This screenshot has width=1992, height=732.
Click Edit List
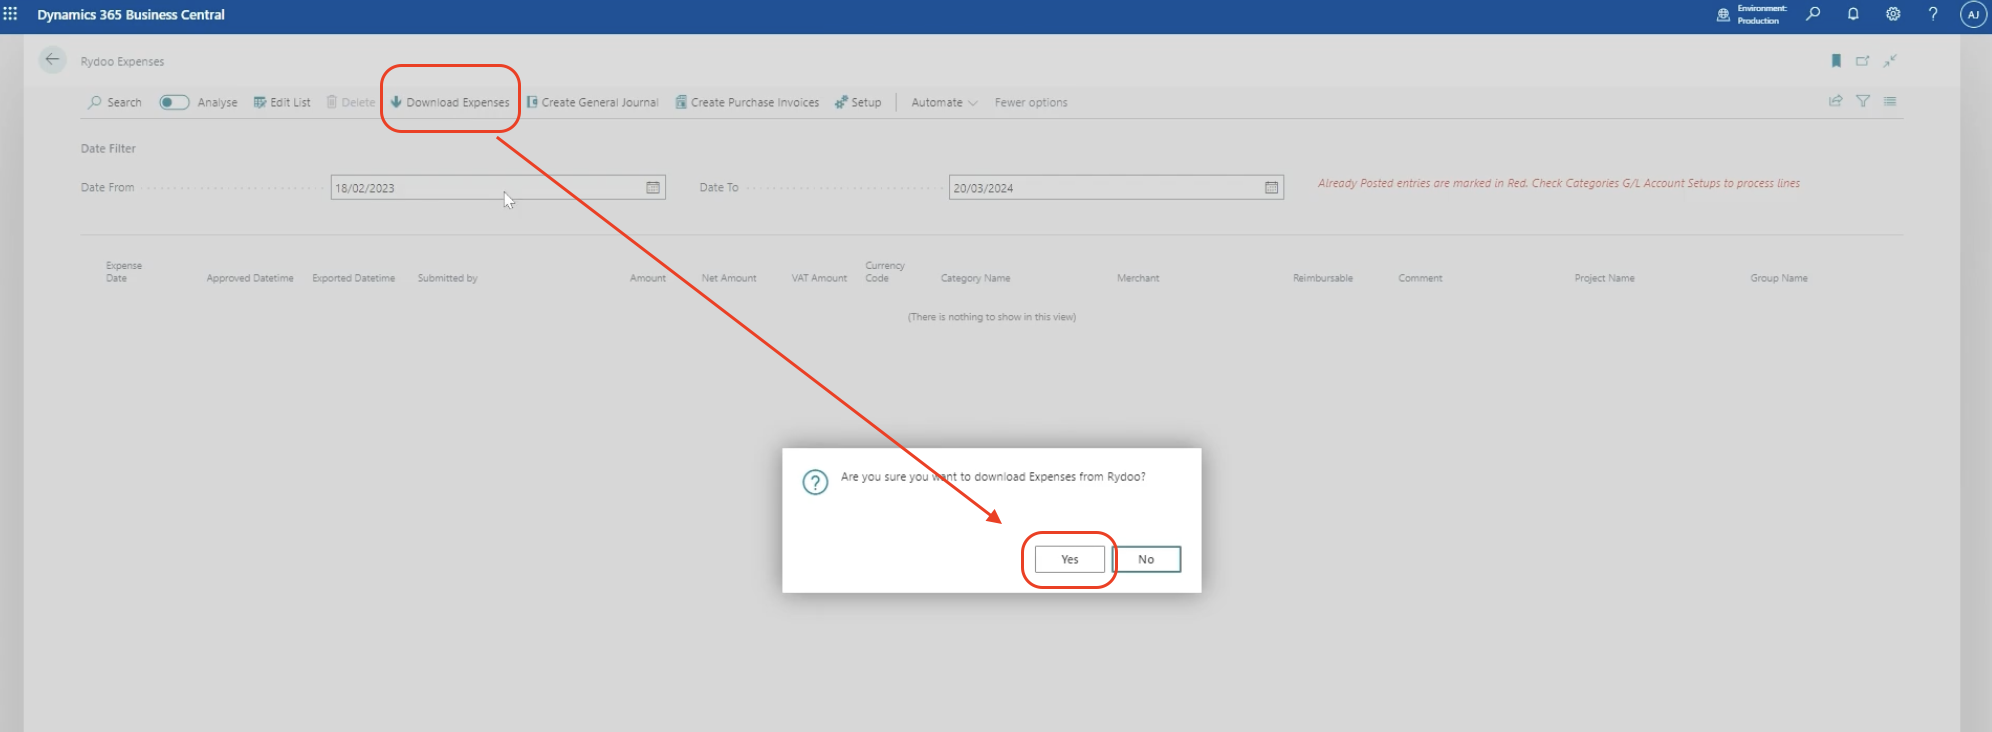(282, 102)
